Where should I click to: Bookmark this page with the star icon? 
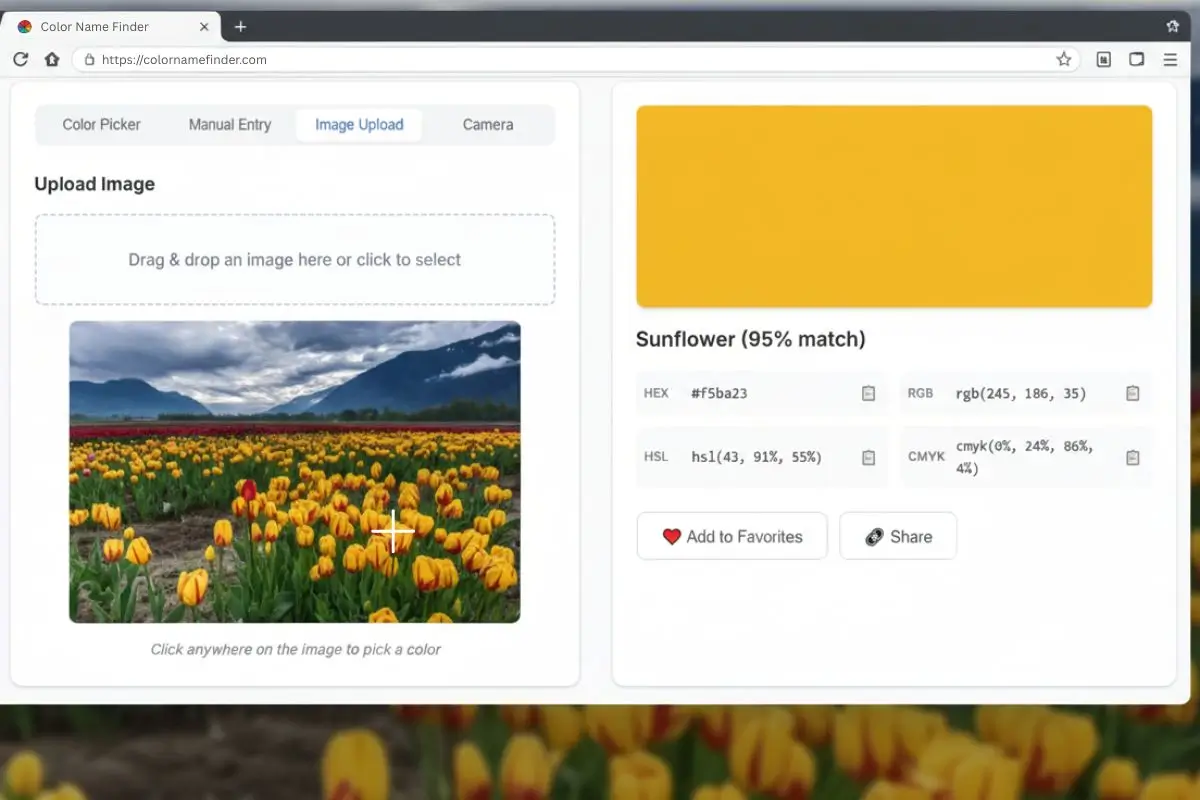click(x=1064, y=60)
